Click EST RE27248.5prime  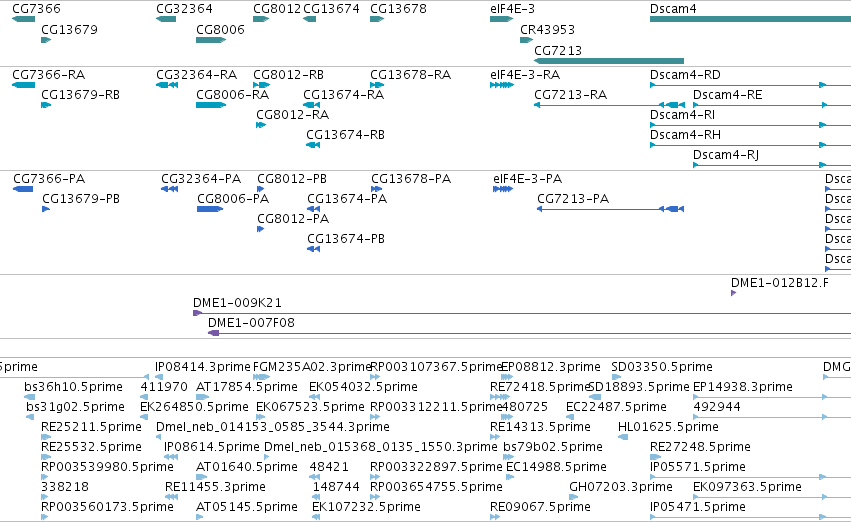(700, 447)
